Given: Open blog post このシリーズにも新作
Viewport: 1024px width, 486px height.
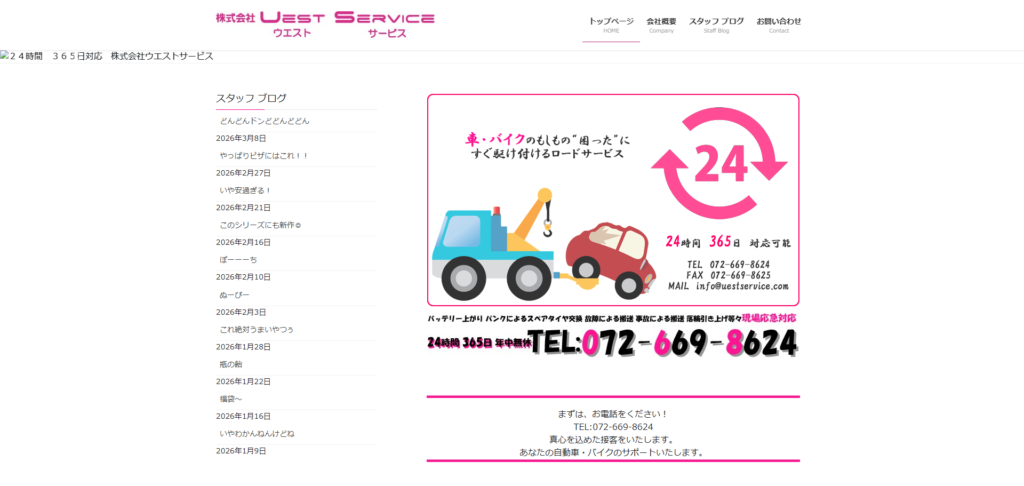Looking at the screenshot, I should click(261, 225).
